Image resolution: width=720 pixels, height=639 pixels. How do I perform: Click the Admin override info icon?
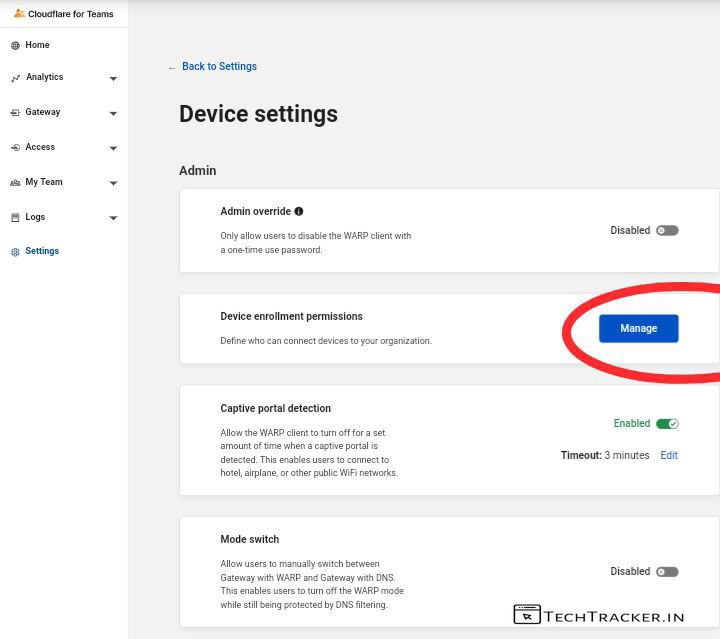click(299, 212)
